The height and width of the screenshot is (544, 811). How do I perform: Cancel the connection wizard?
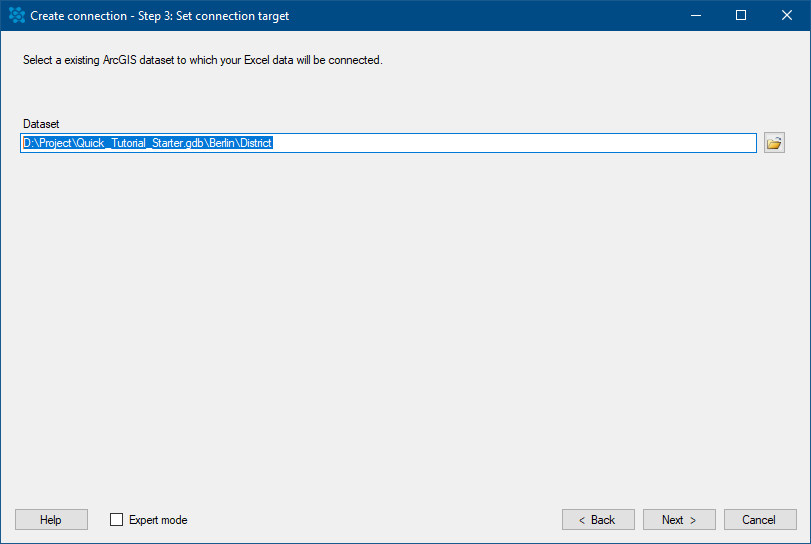[760, 520]
